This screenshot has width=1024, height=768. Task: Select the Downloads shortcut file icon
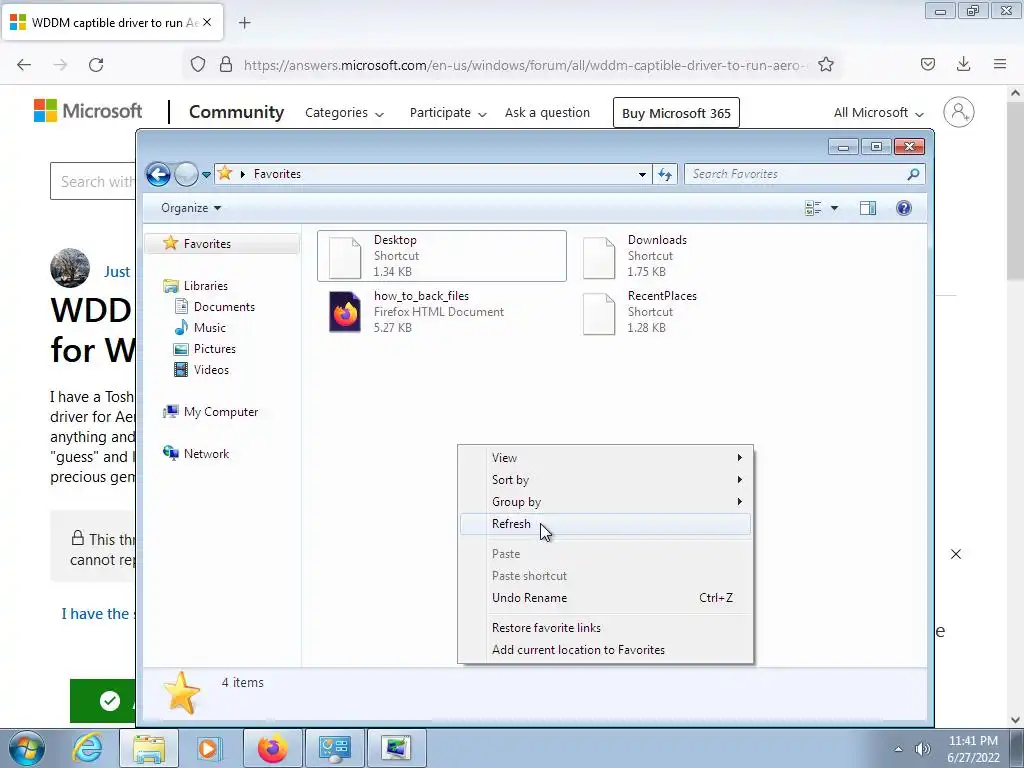(598, 257)
